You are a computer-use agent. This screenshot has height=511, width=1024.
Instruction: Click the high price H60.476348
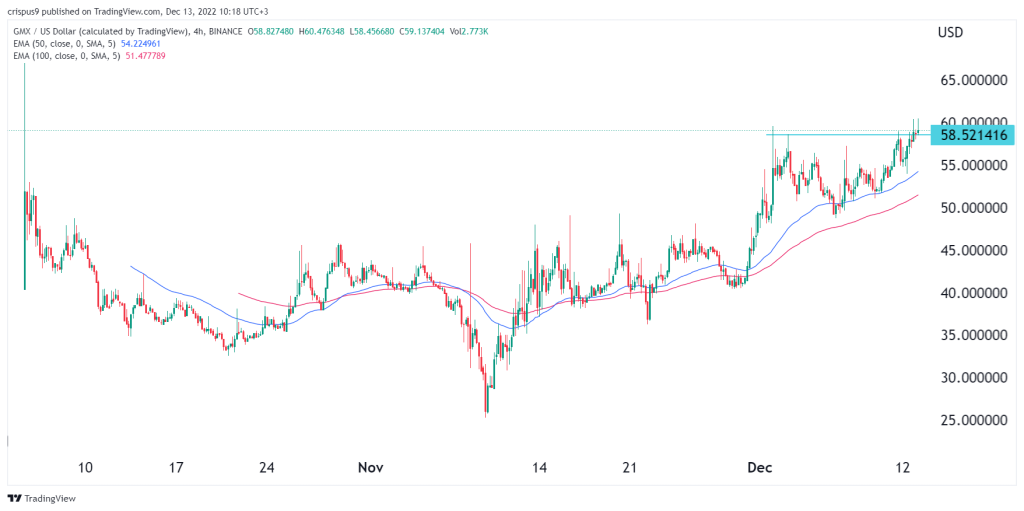tap(319, 31)
